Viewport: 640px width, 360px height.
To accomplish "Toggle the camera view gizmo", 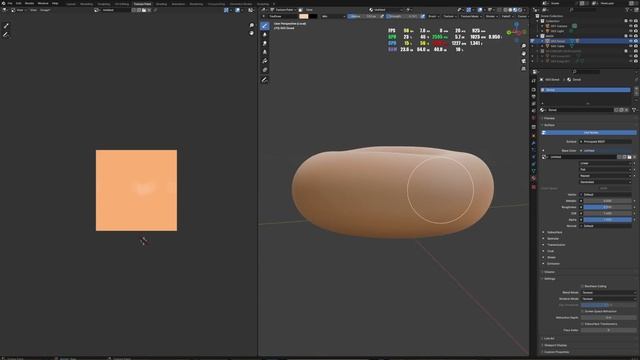I will (x=524, y=61).
